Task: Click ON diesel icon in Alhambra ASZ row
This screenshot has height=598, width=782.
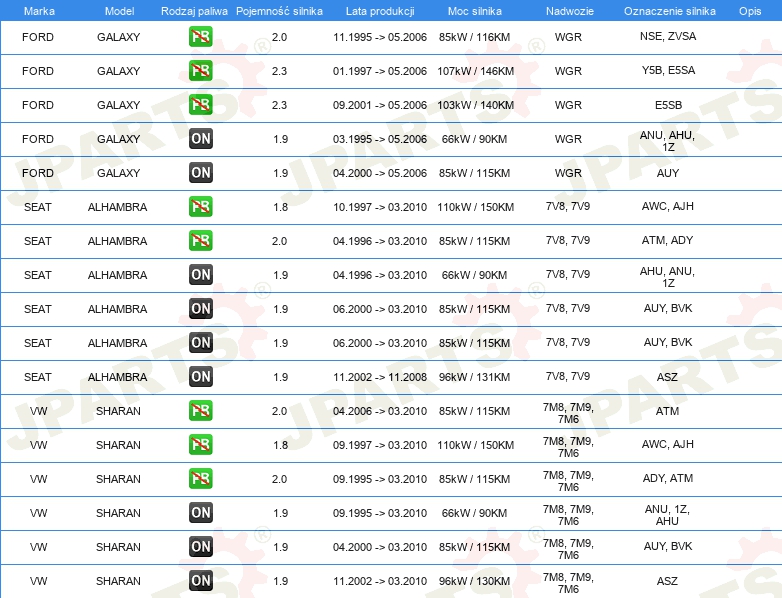Action: [x=200, y=377]
